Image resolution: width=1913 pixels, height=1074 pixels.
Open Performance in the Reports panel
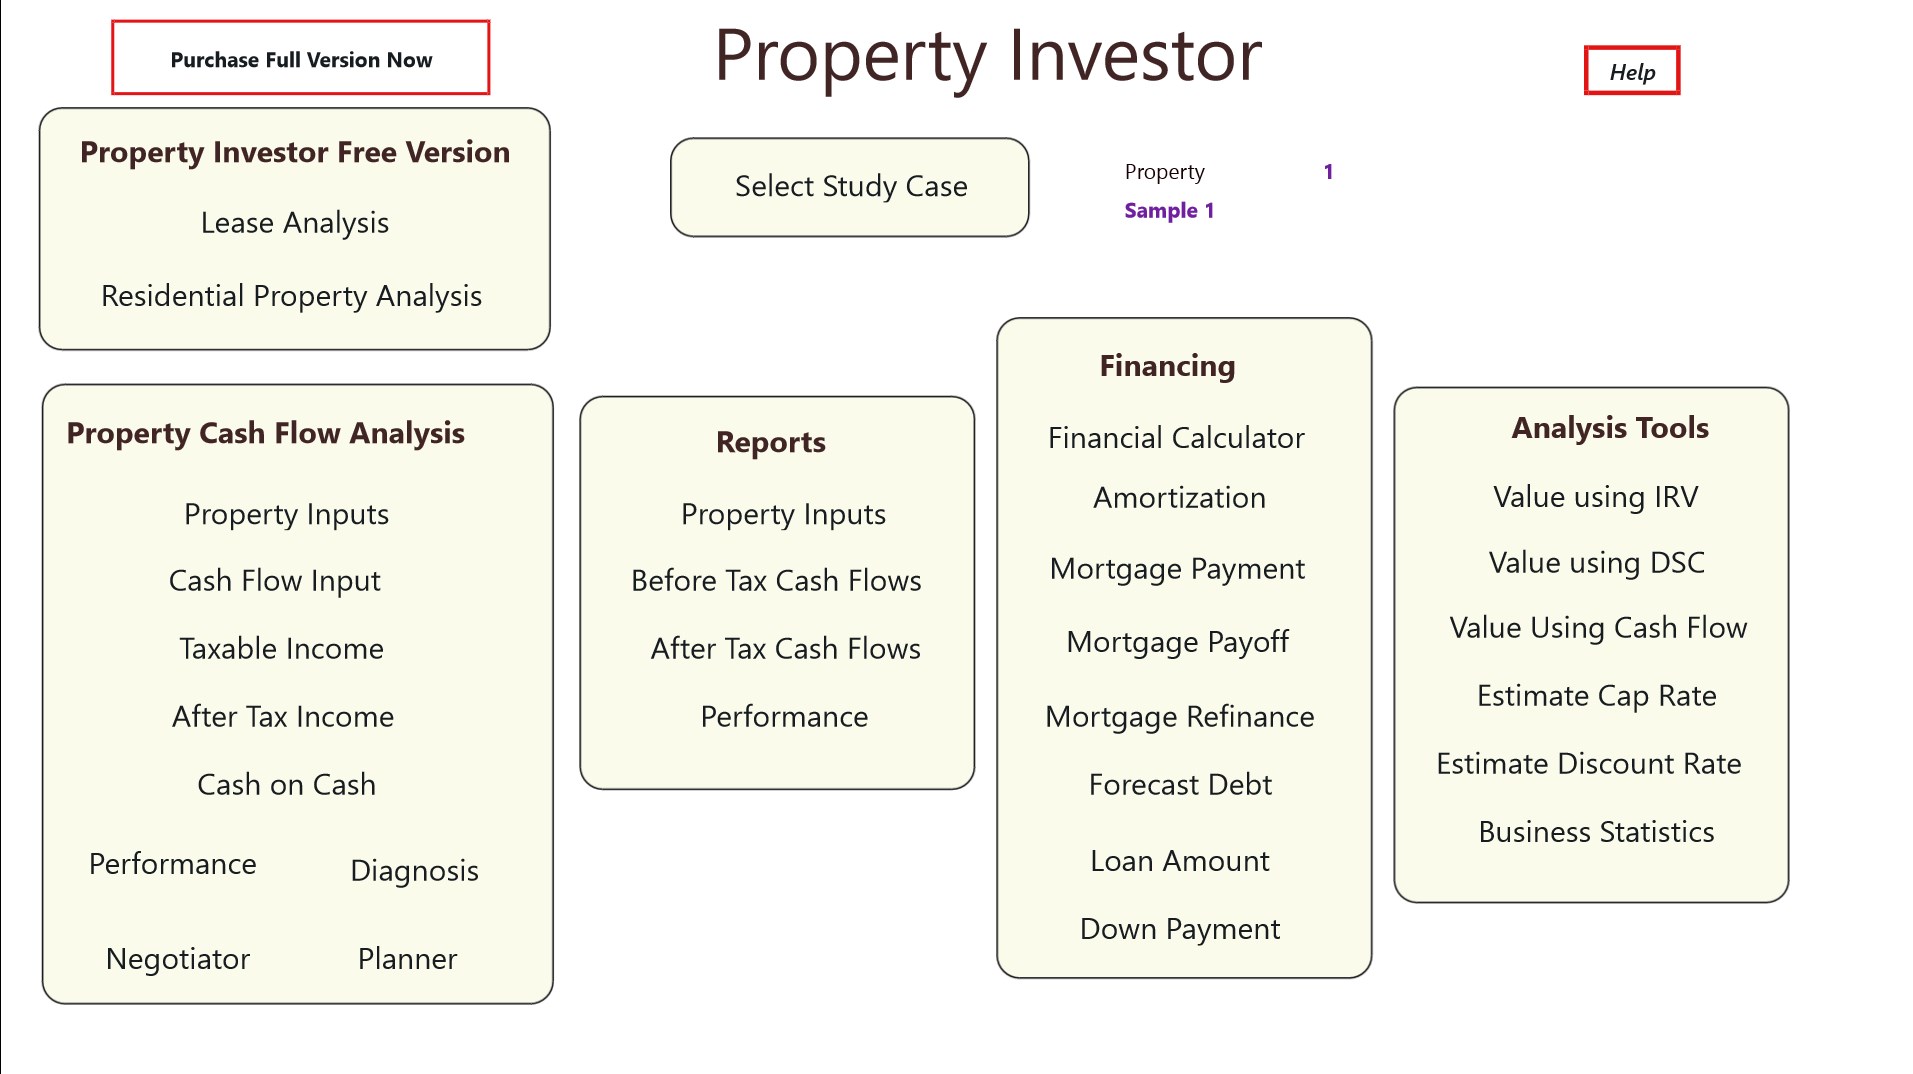click(784, 717)
